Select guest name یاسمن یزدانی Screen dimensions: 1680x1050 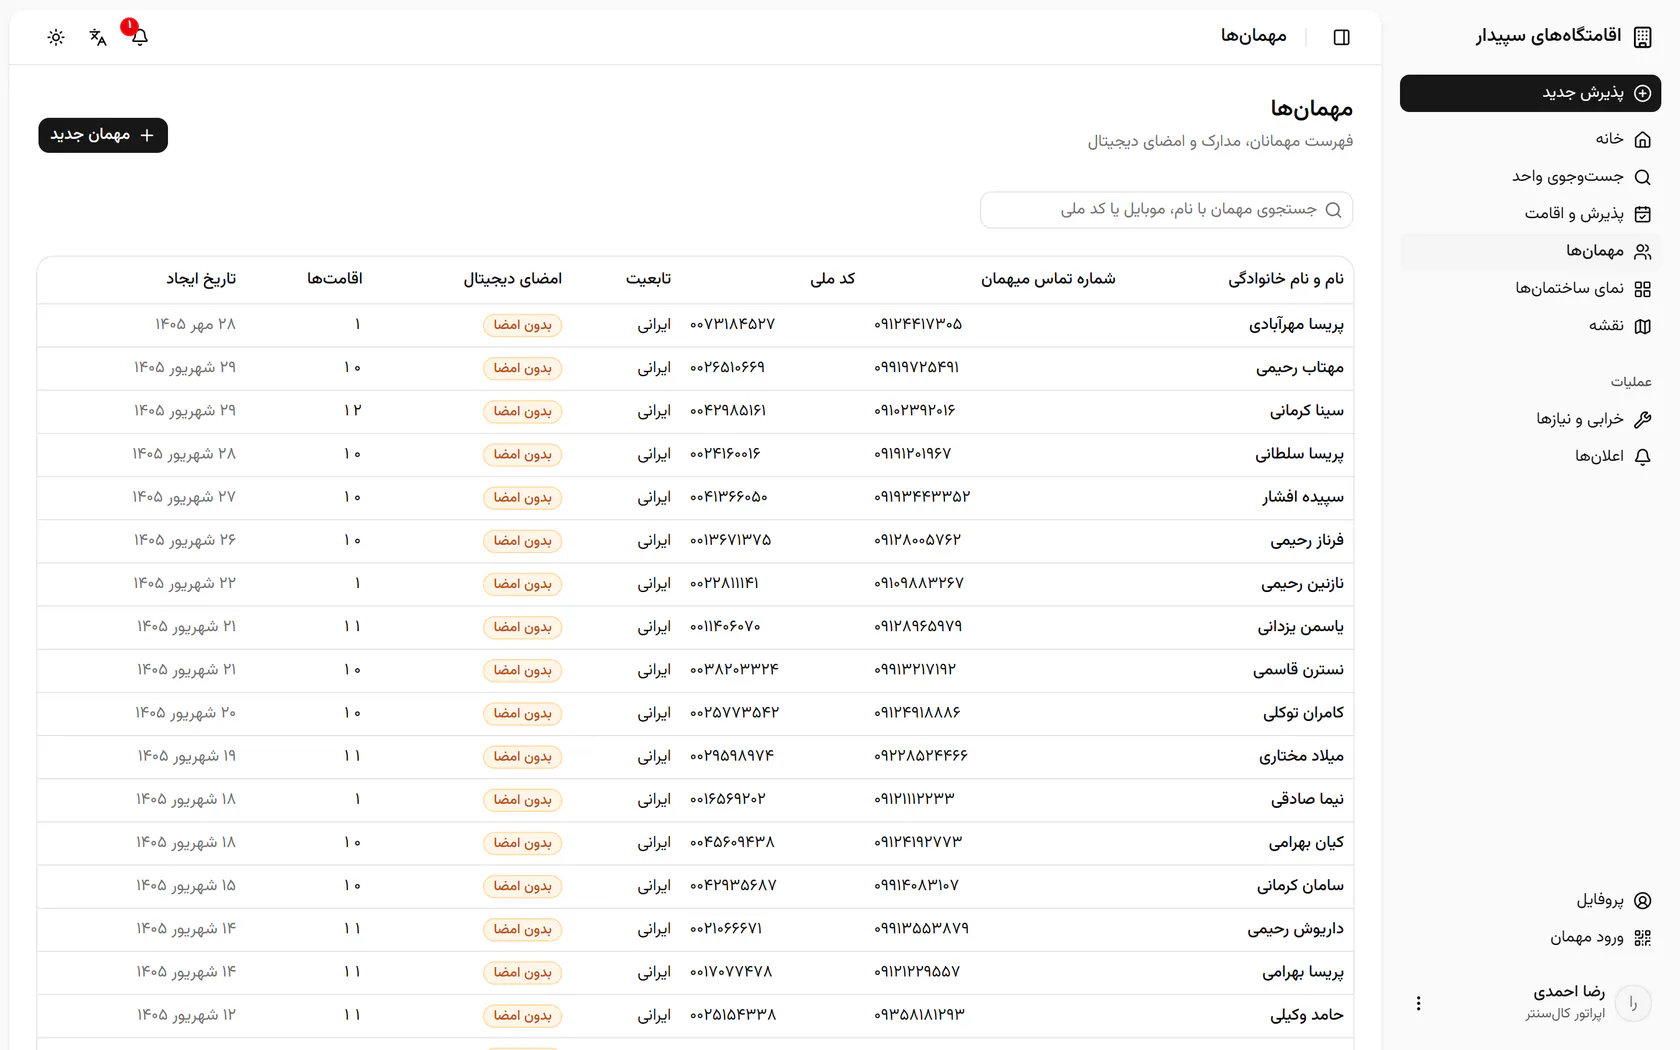coord(1300,627)
